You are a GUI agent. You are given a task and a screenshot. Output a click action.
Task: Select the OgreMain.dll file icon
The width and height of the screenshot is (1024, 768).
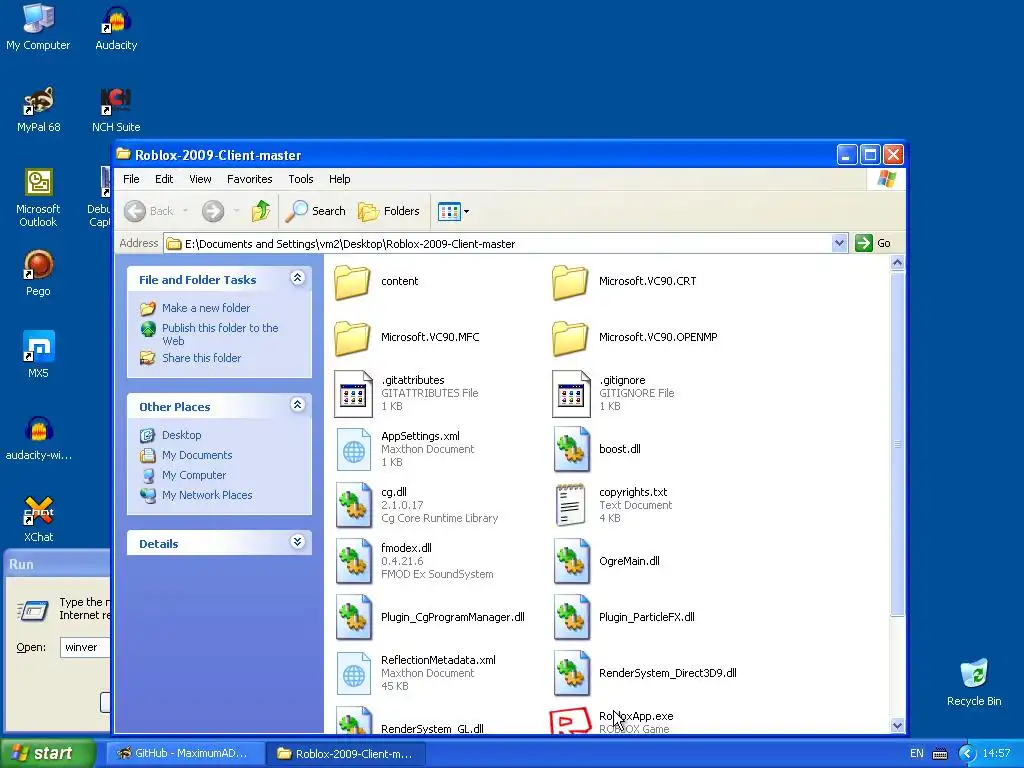(571, 562)
